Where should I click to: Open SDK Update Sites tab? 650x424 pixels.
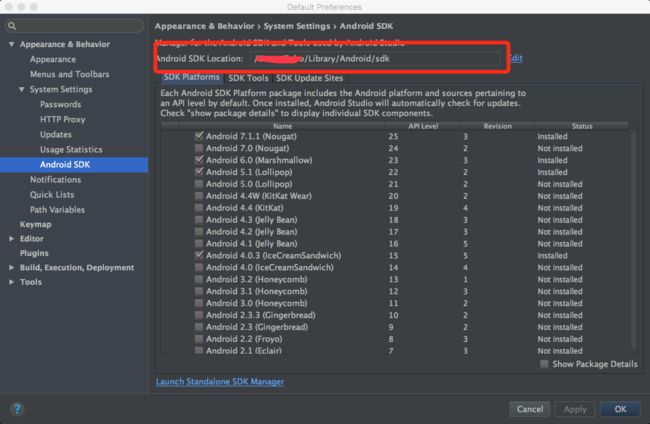click(309, 78)
